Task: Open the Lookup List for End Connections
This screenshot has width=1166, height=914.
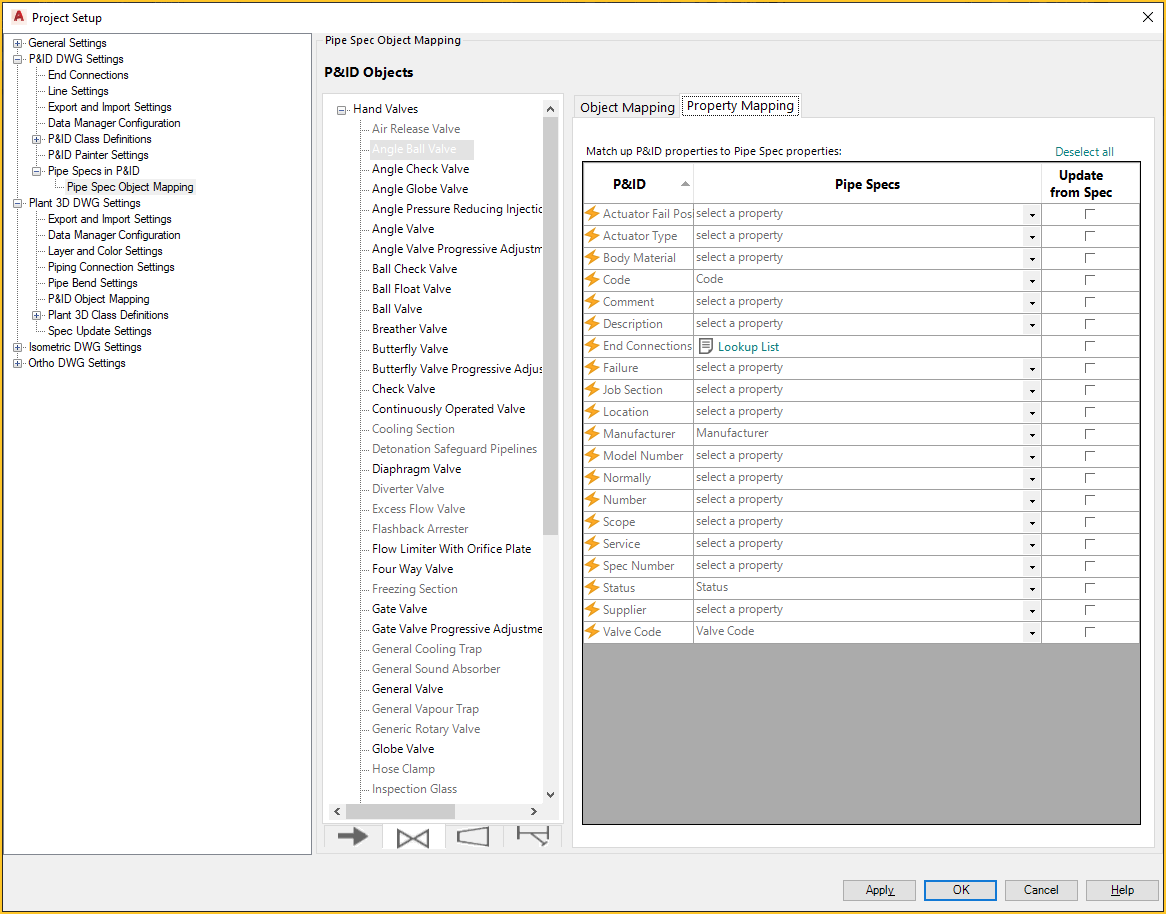Action: [739, 345]
